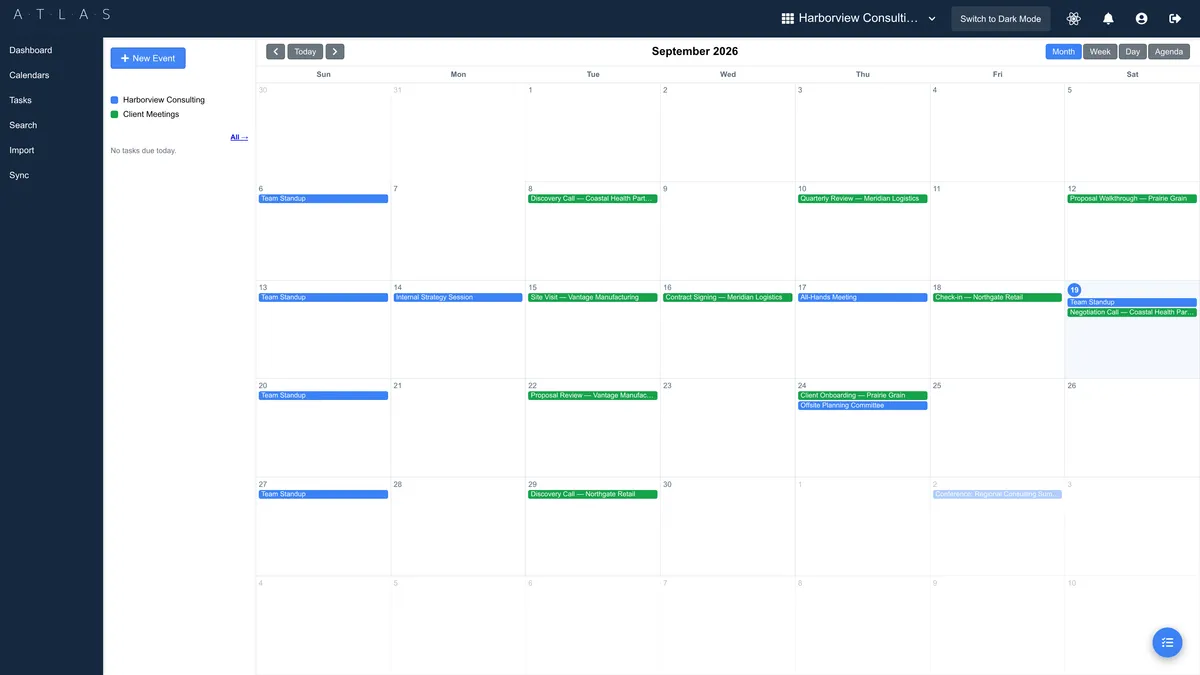Click day number 28

[x=397, y=484]
